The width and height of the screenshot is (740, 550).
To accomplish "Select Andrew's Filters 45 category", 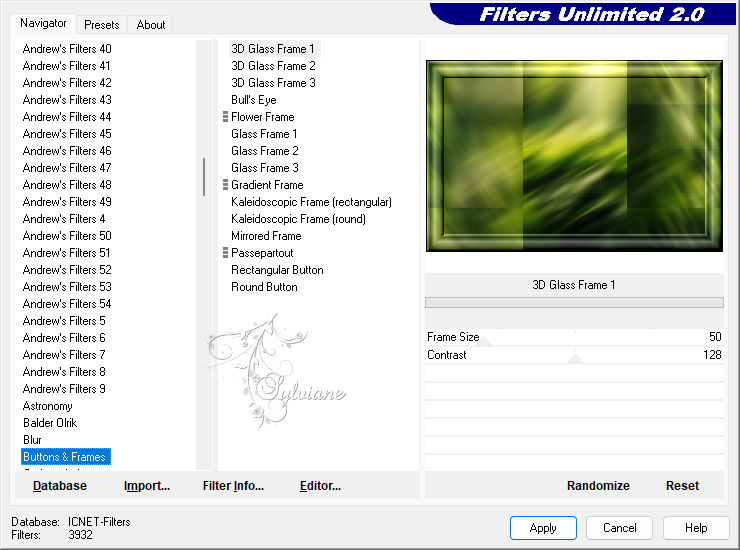I will point(67,134).
